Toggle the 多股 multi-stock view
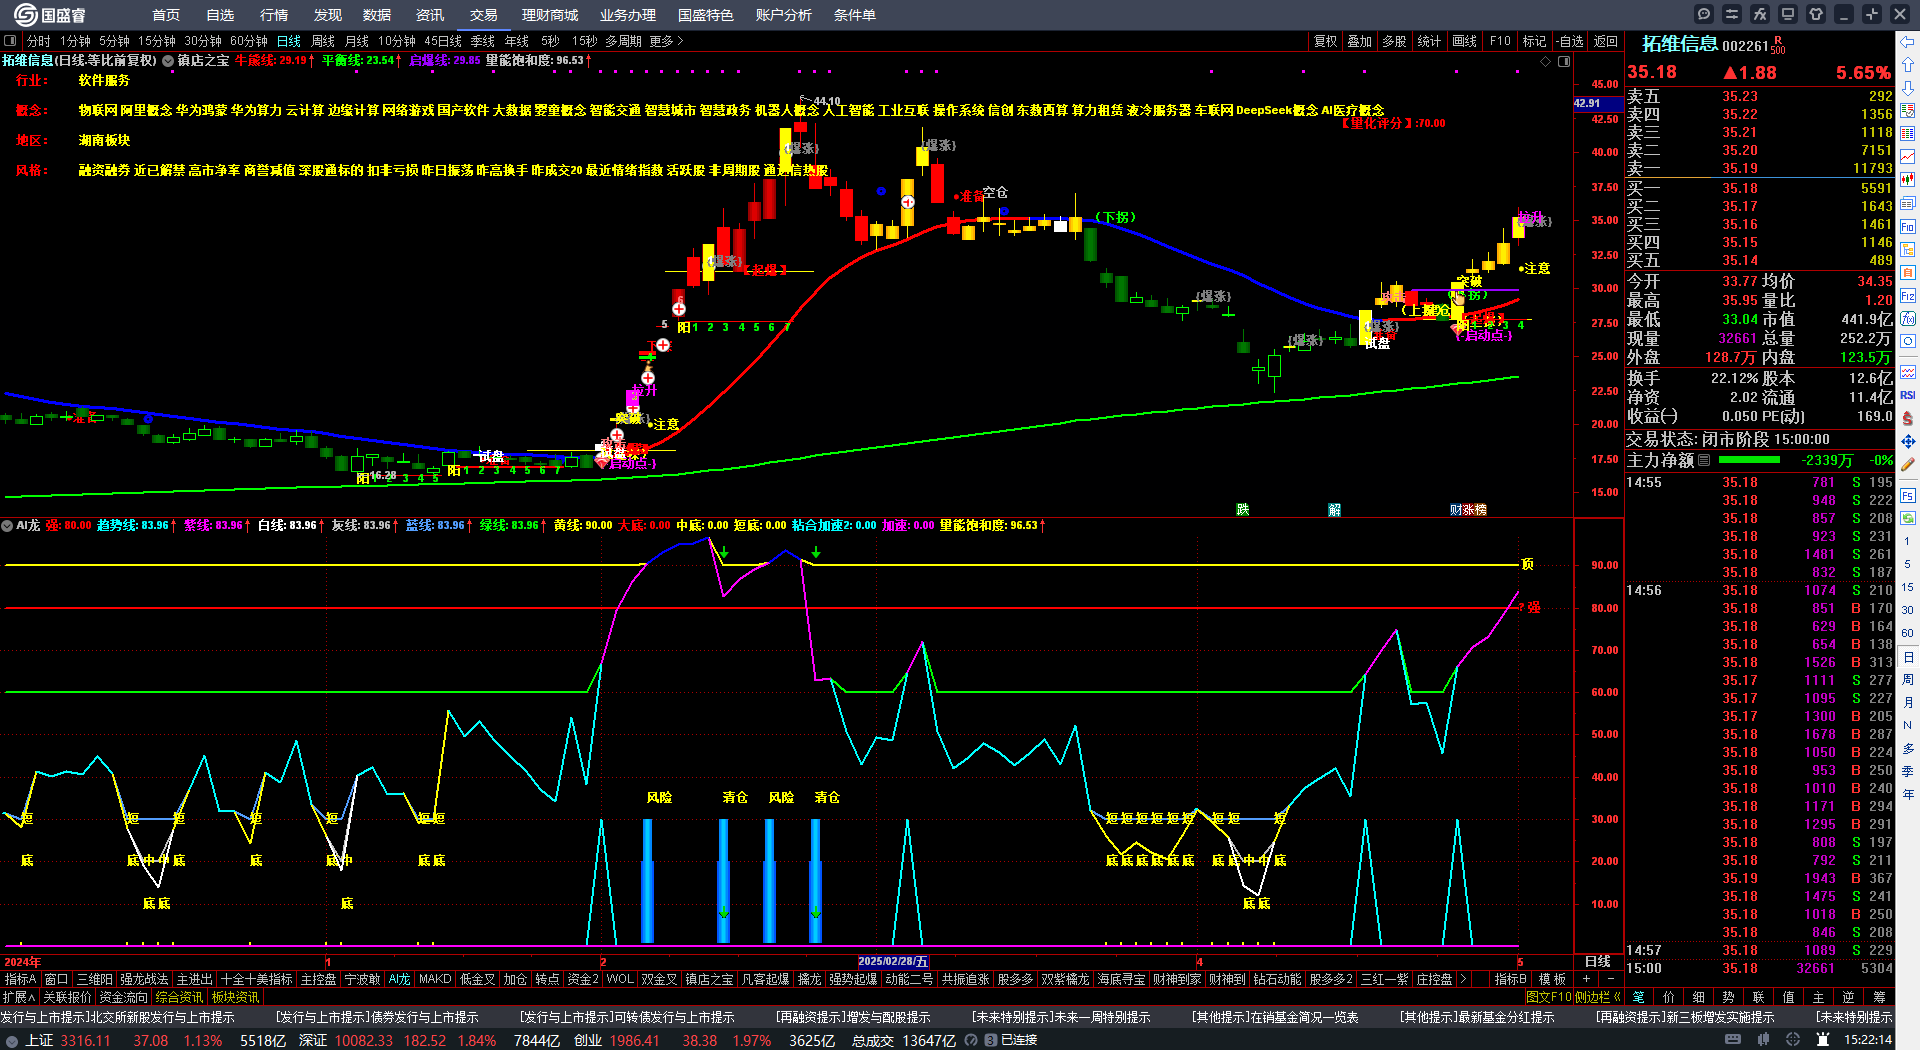Viewport: 1920px width, 1050px height. (1394, 41)
